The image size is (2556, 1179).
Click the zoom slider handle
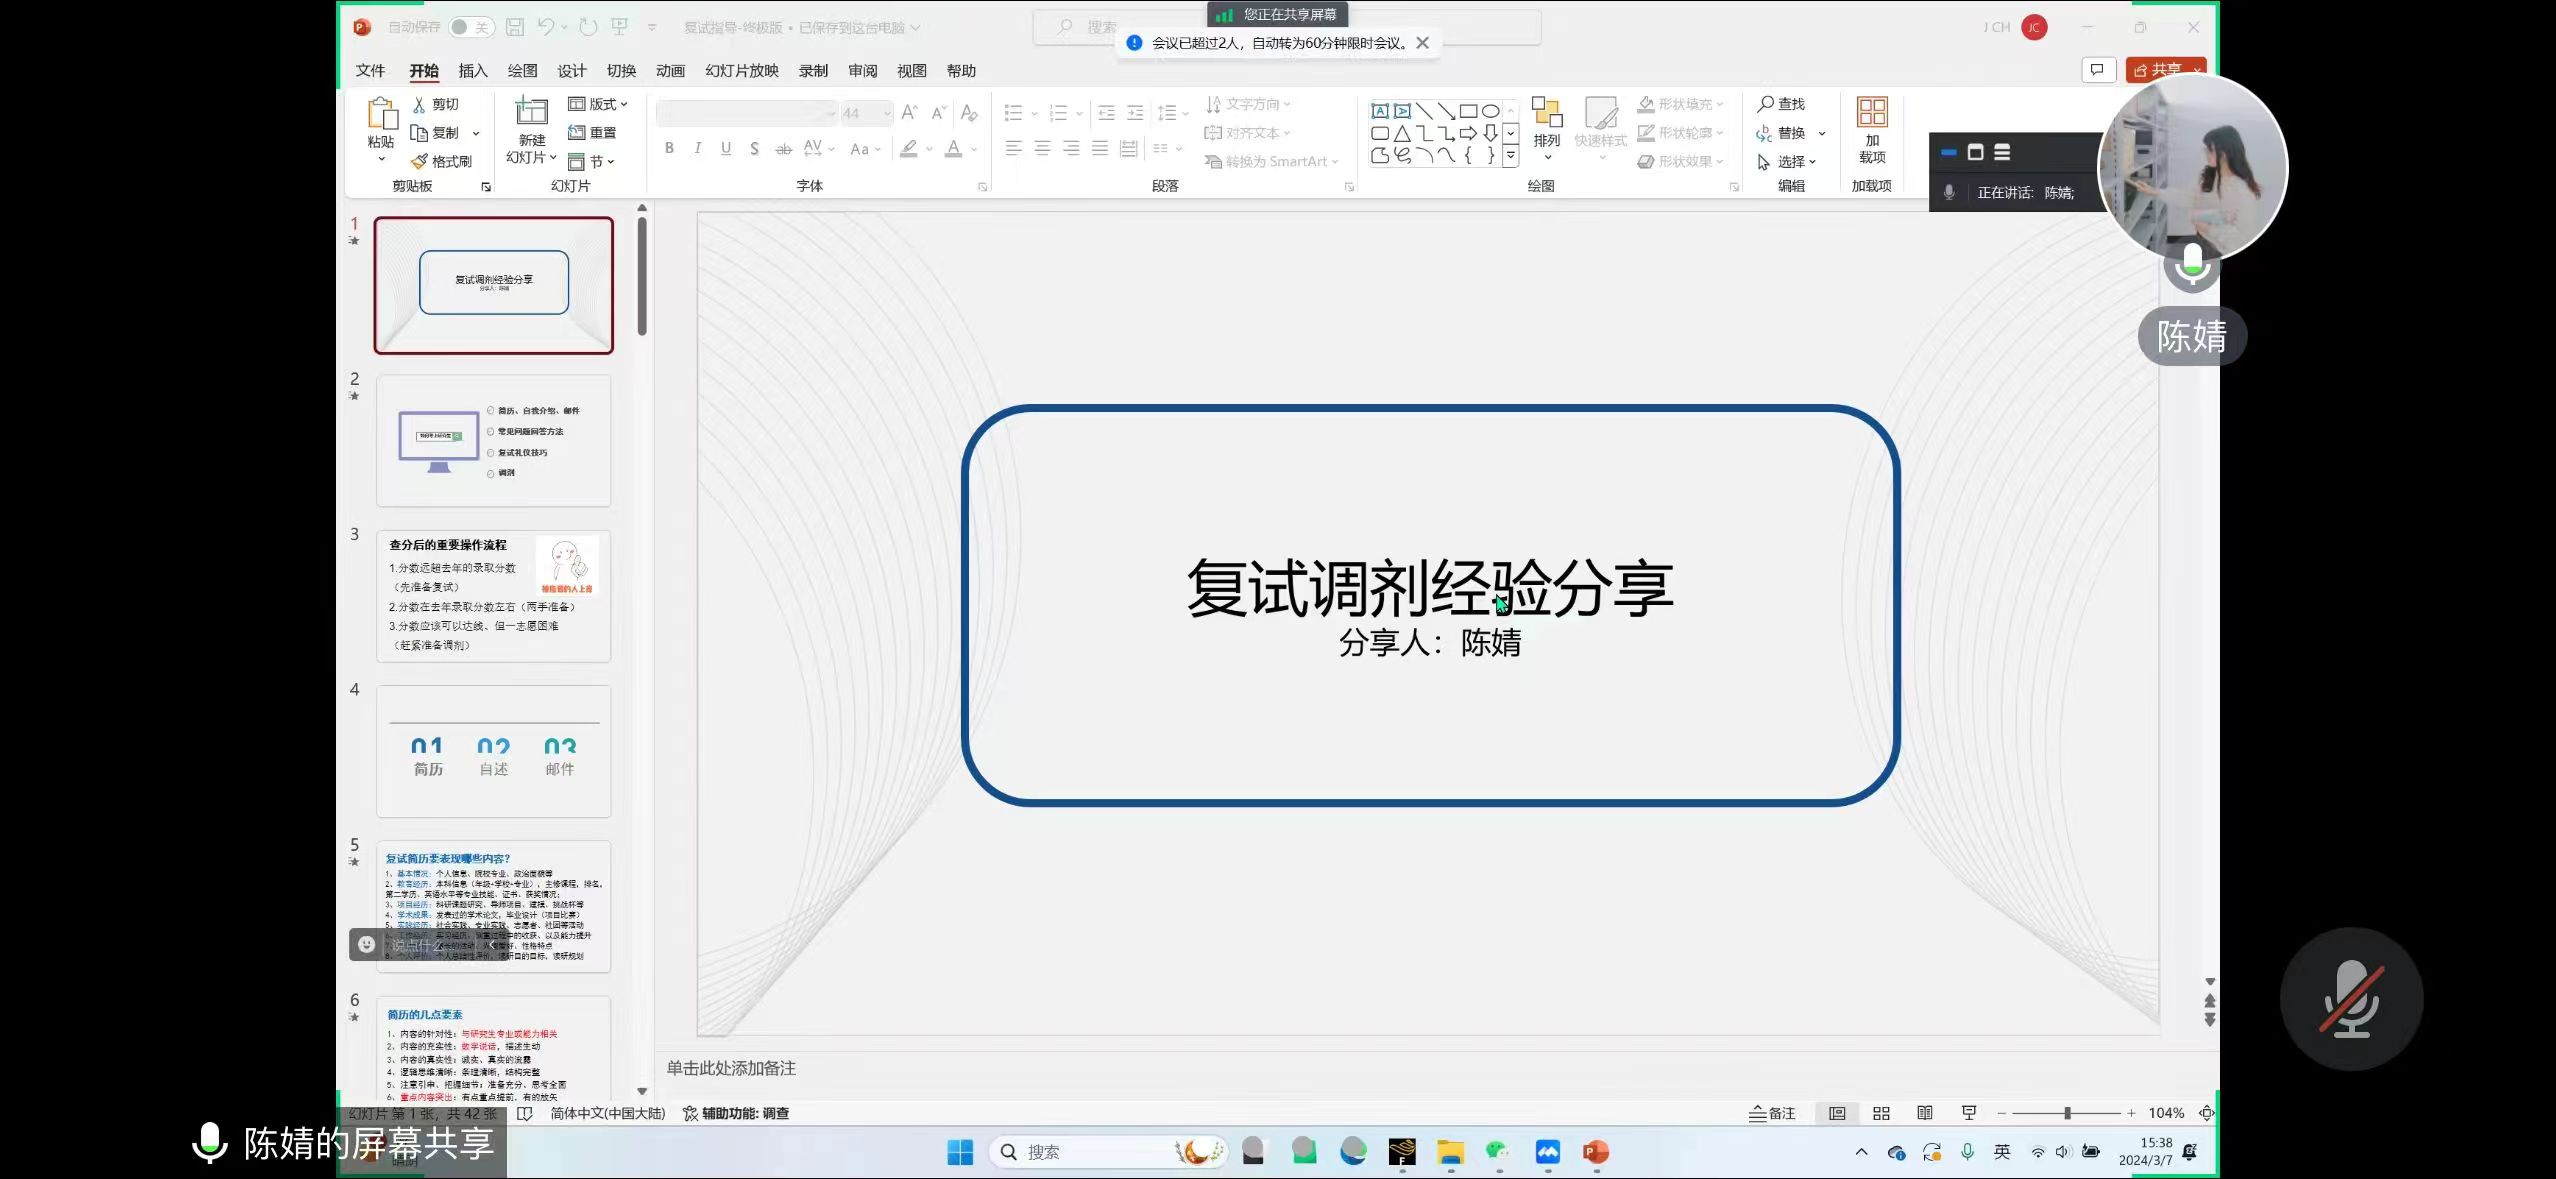pos(2067,1113)
